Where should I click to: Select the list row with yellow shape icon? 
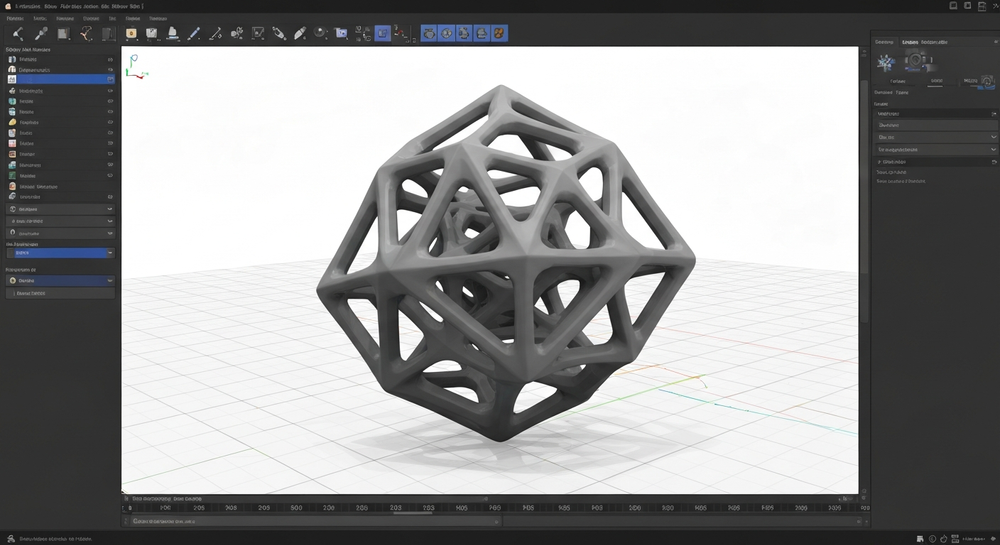pyautogui.click(x=61, y=122)
